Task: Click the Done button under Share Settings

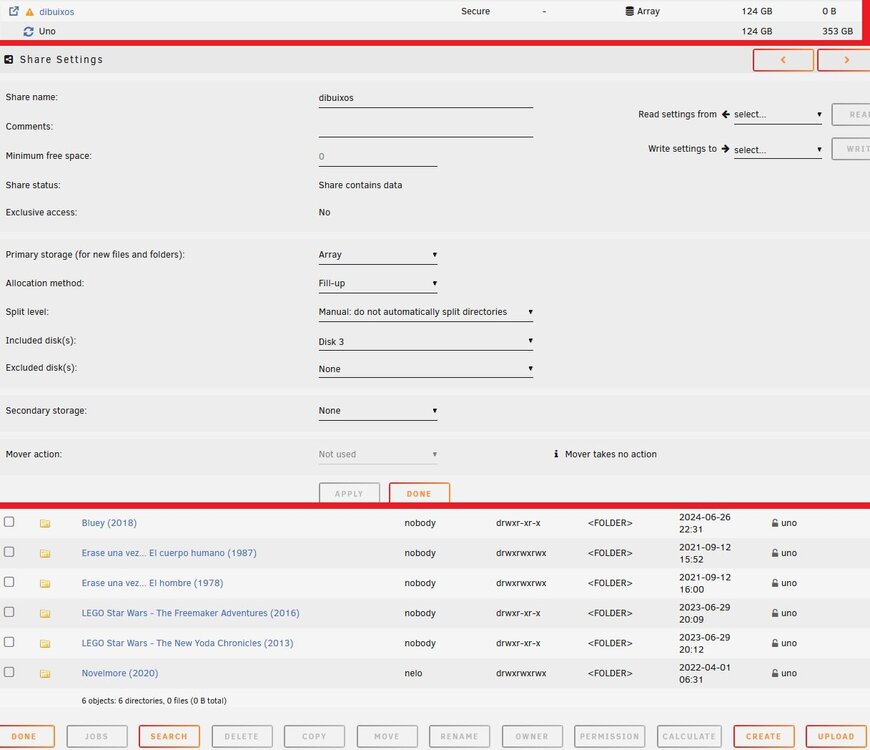Action: pos(419,493)
